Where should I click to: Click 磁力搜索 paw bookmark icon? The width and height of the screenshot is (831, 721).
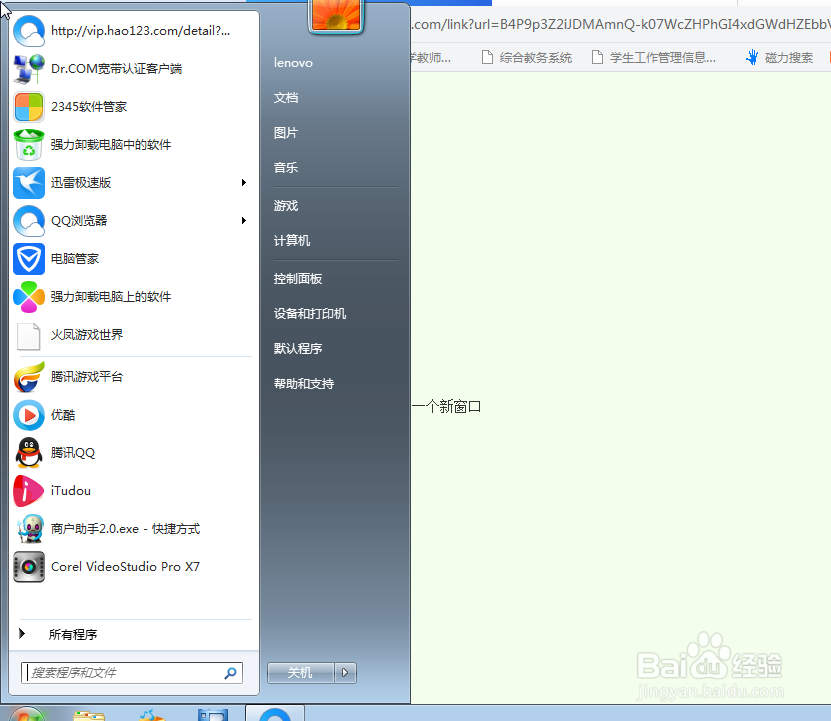(x=752, y=57)
